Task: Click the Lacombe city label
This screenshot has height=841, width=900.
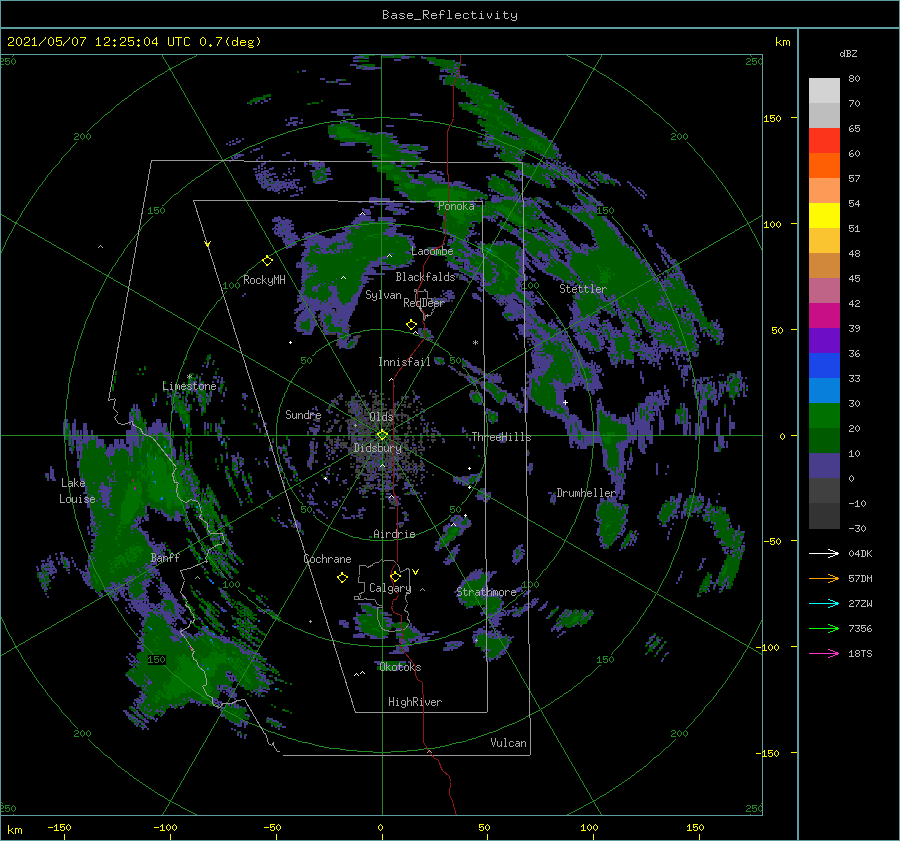Action: pyautogui.click(x=432, y=251)
